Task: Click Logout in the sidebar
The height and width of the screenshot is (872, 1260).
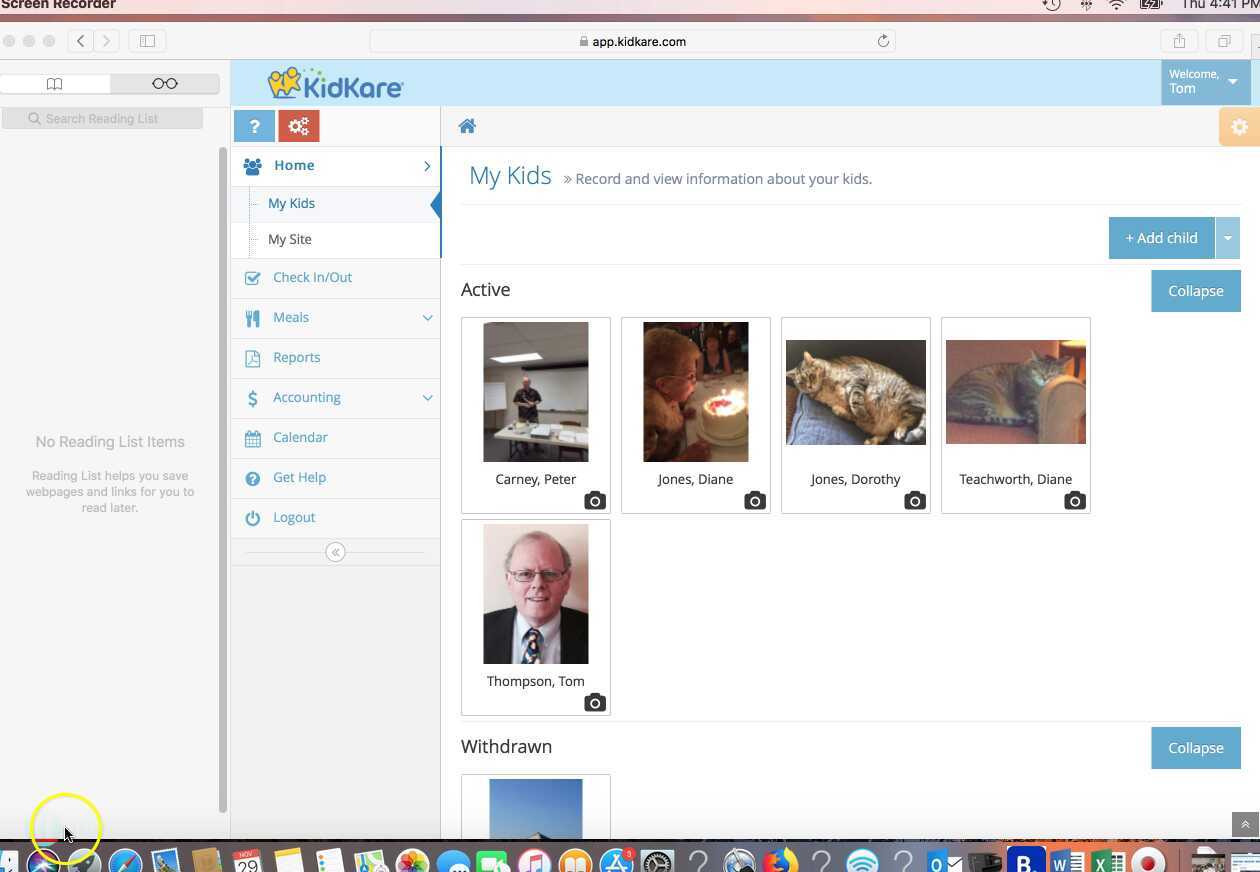Action: [294, 517]
